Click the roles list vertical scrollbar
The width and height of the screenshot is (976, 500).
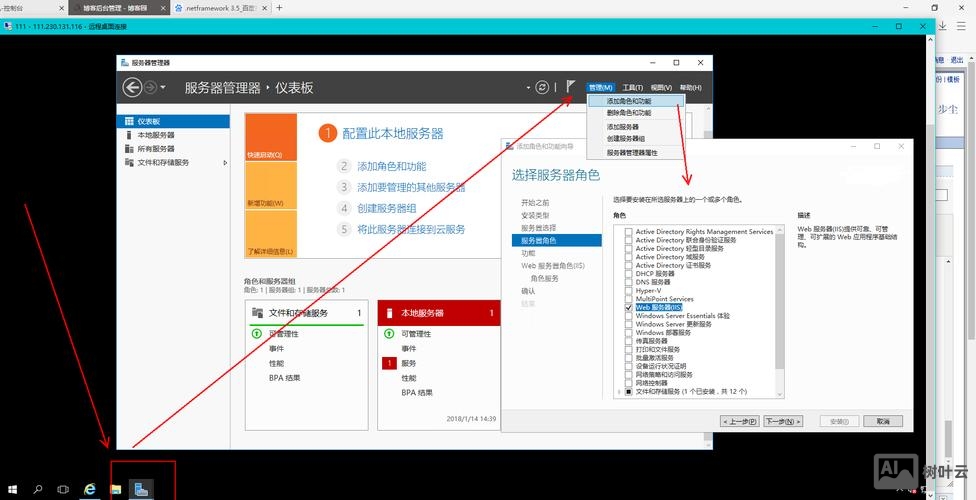coord(780,311)
